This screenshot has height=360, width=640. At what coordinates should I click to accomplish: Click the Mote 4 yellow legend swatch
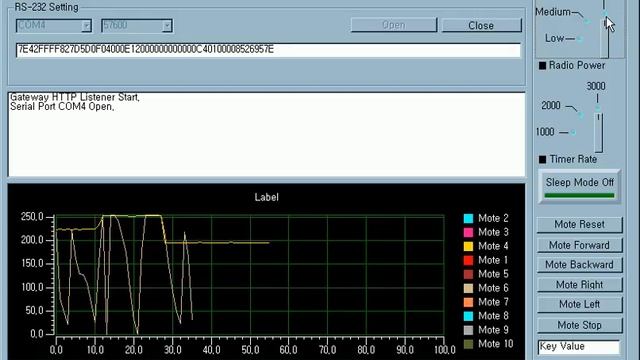468,246
